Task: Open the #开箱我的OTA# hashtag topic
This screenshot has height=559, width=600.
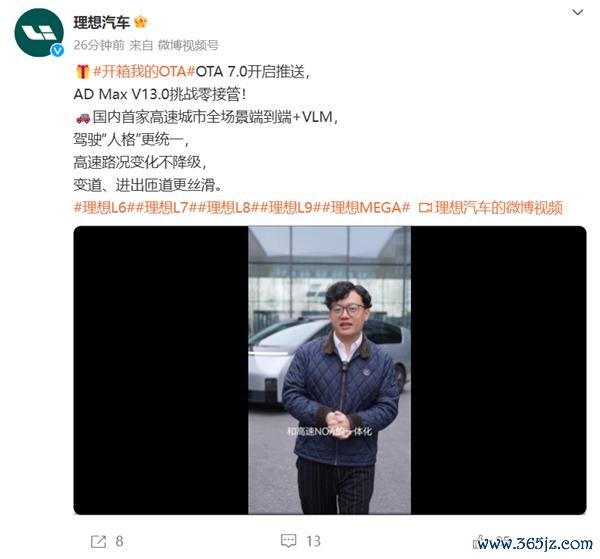Action: [144, 72]
